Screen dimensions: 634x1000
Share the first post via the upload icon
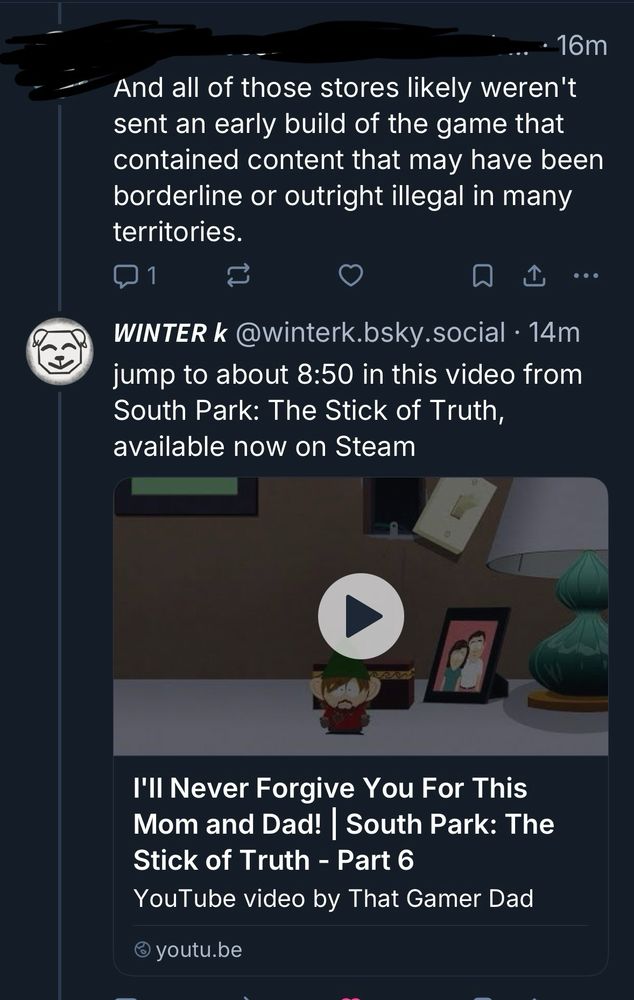533,277
